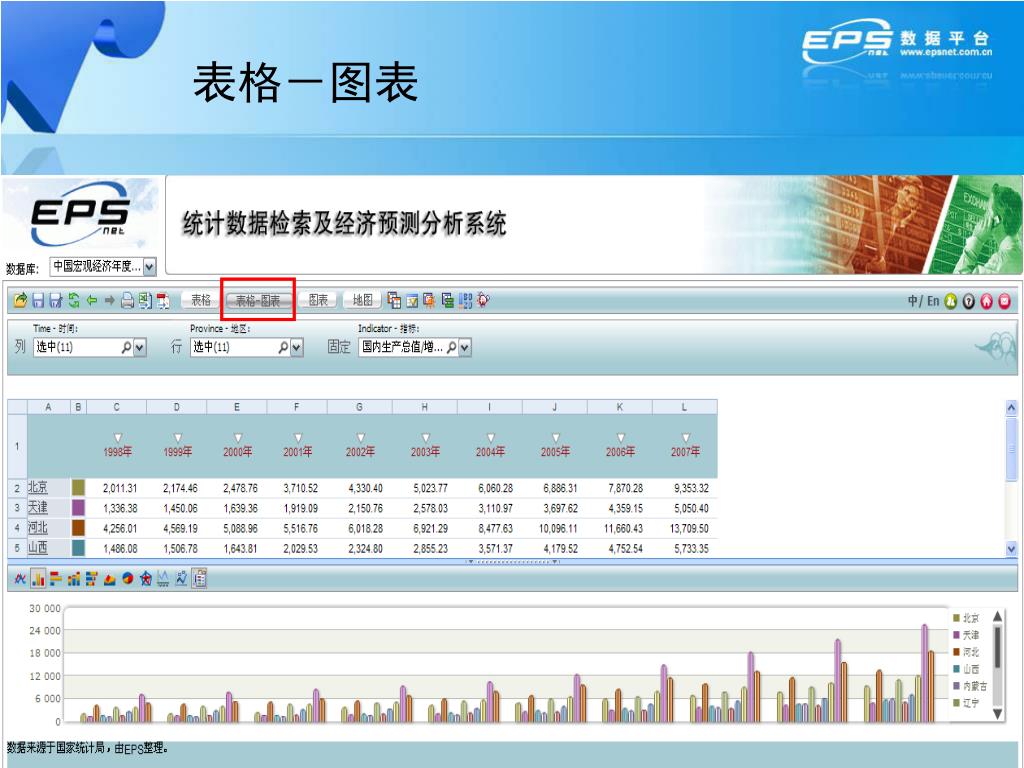
Task: Click the 北京 olive color swatch in table
Action: 78,487
